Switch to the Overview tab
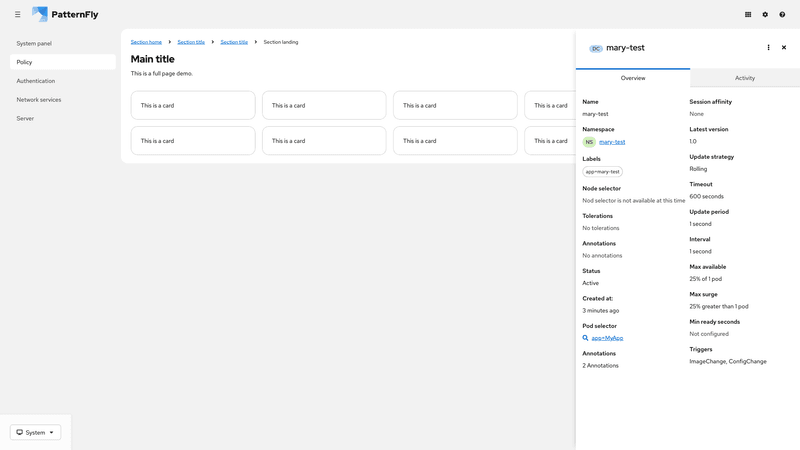Screen dimensions: 800x450 [x=633, y=78]
